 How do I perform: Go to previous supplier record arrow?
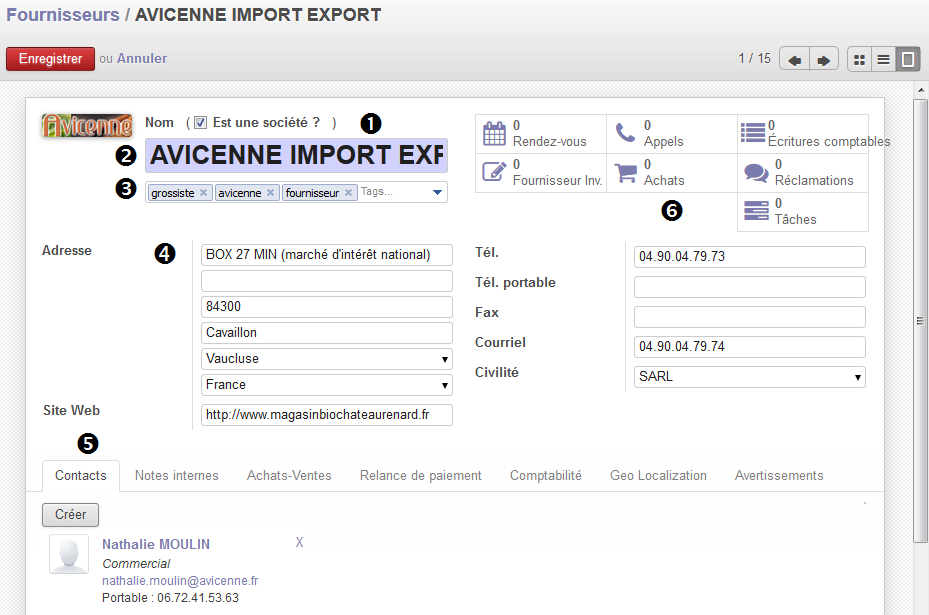coord(795,59)
